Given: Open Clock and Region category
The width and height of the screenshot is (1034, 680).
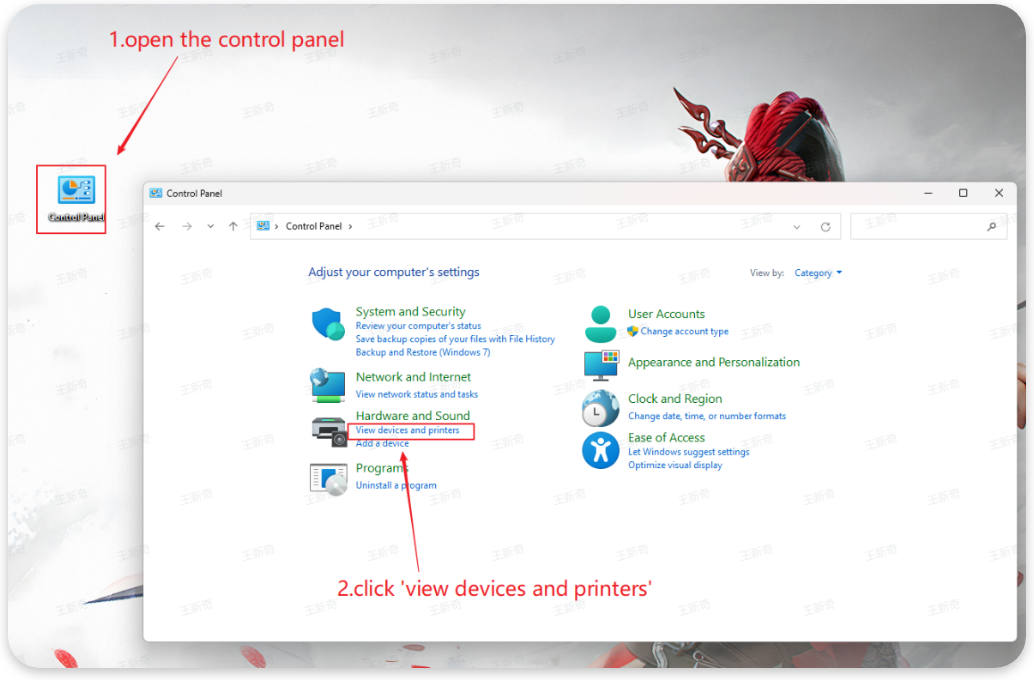Looking at the screenshot, I should [x=675, y=398].
